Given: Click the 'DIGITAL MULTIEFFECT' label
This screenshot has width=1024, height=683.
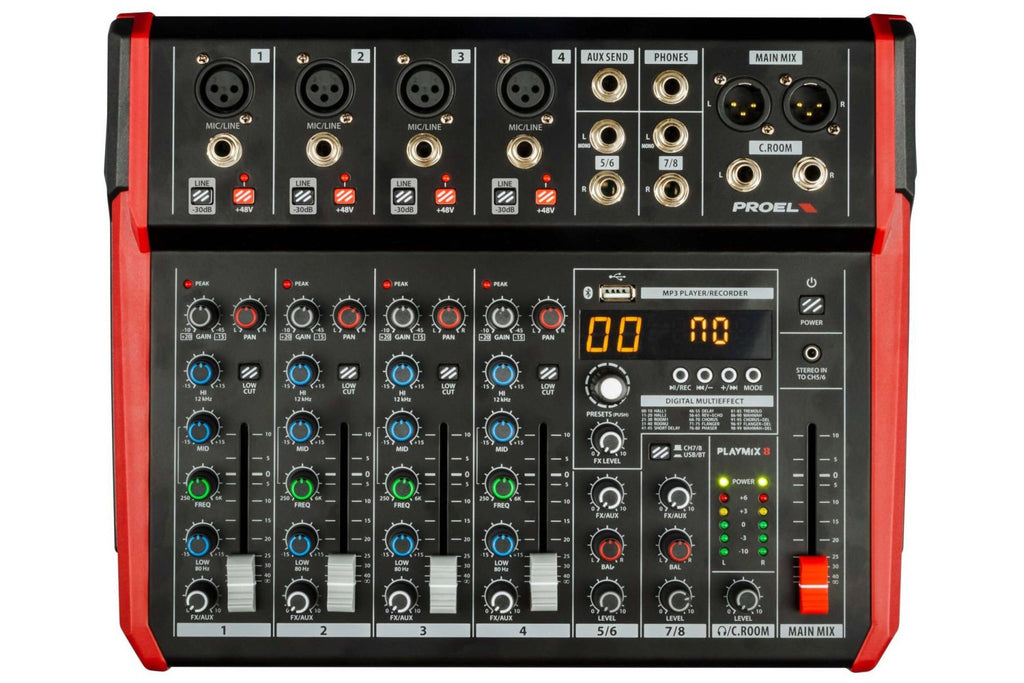Looking at the screenshot, I should tap(707, 401).
